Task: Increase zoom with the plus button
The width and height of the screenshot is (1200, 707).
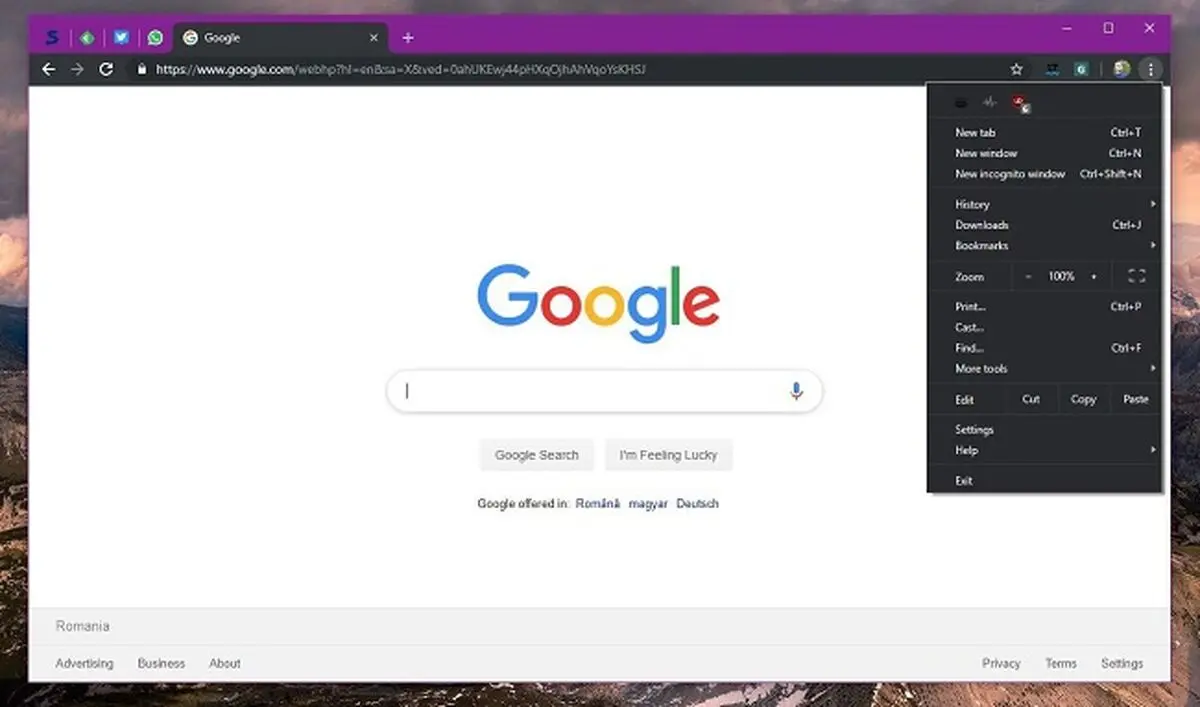Action: 1094,276
